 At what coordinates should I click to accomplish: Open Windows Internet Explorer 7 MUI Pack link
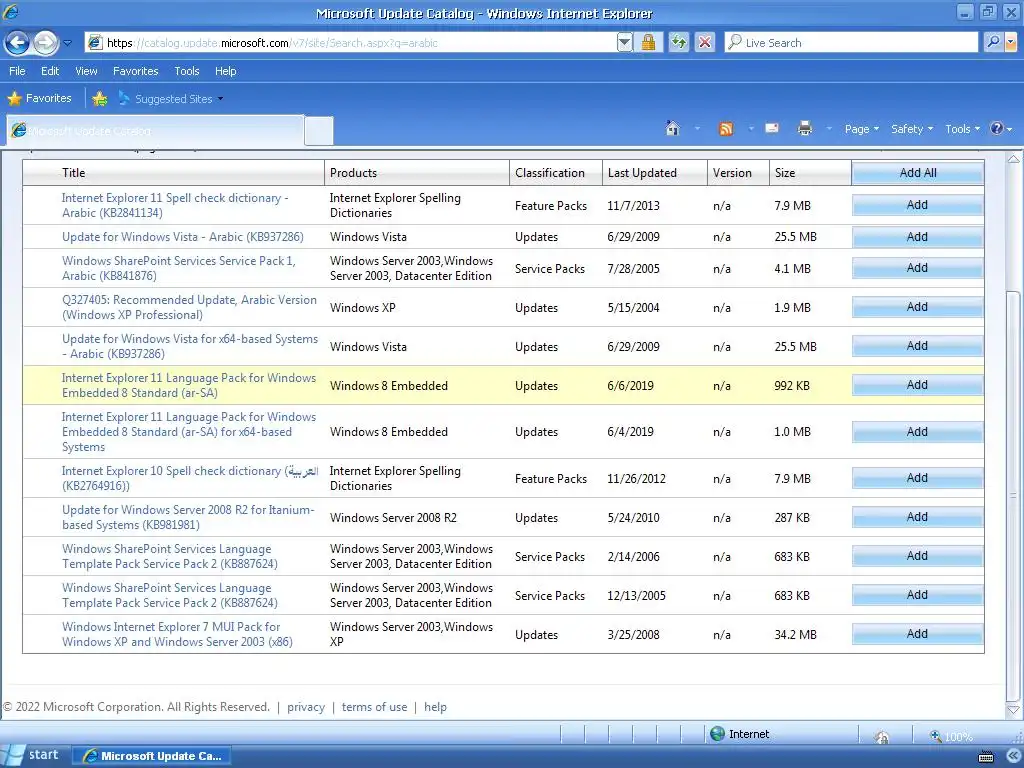177,634
